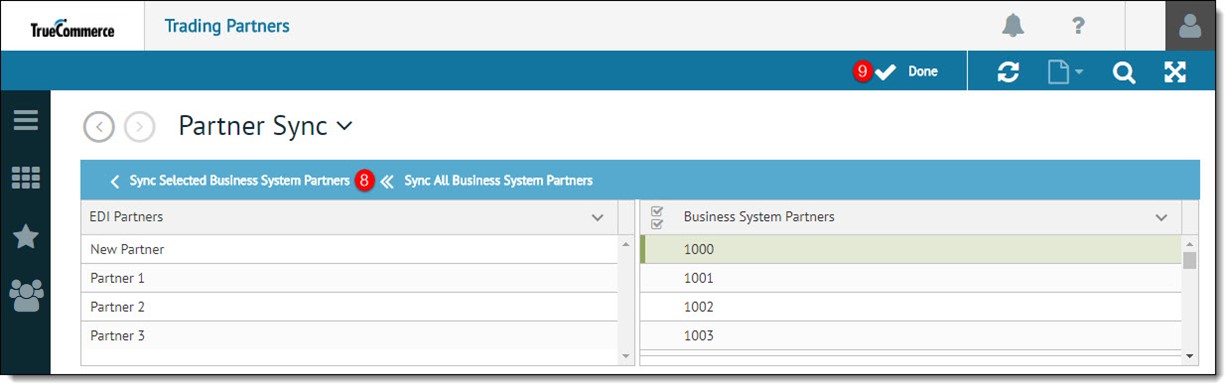The height and width of the screenshot is (384, 1225).
Task: Open the Business System Partners column dropdown arrow
Action: click(x=1162, y=217)
